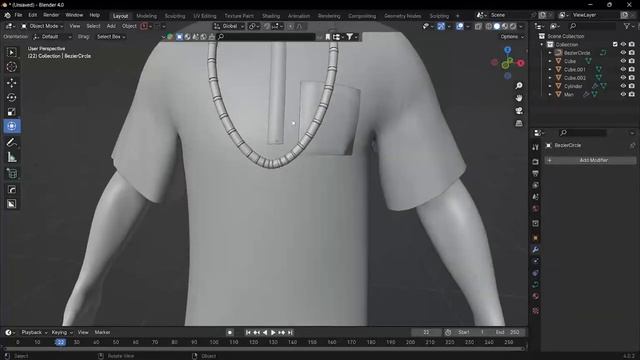Toggle camera view gizmo icon

click(519, 111)
